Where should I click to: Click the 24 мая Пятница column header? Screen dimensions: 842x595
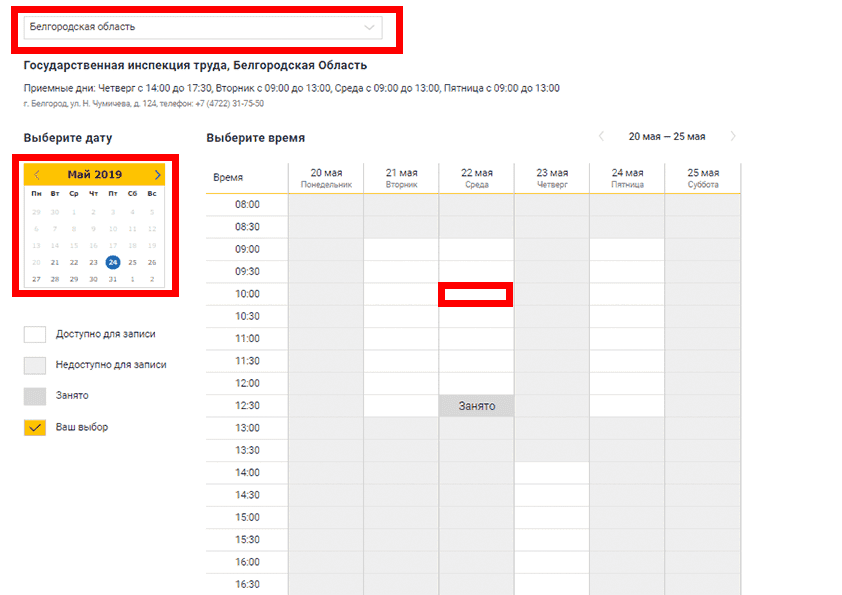click(626, 178)
